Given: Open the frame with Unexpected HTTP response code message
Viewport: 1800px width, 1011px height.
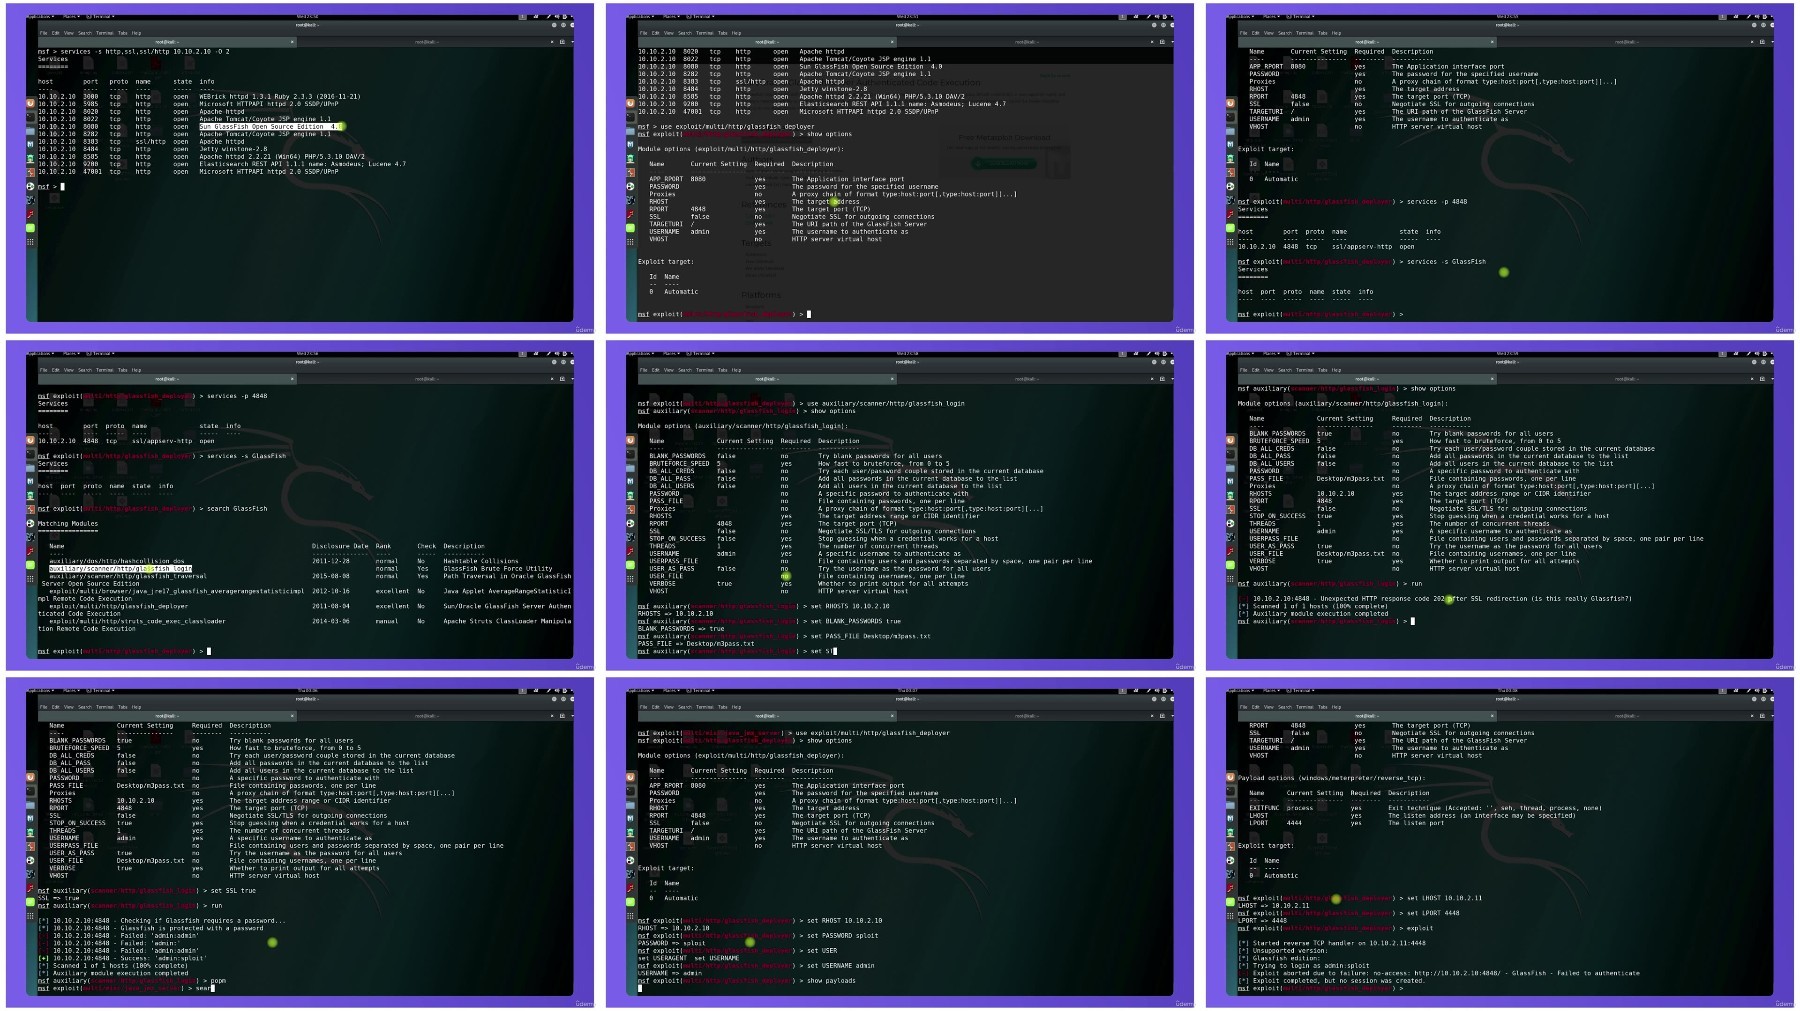Looking at the screenshot, I should tap(1500, 505).
